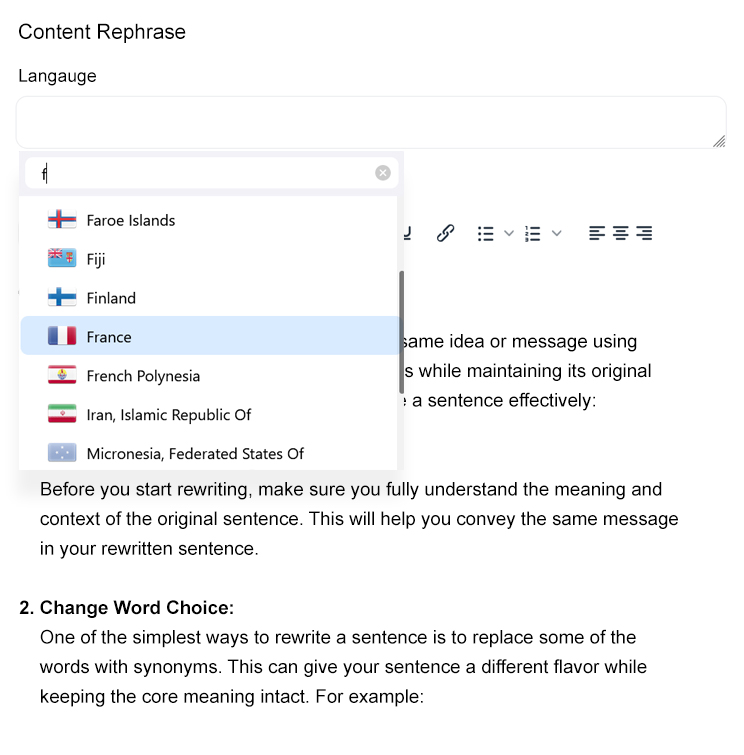Choose Micronesia, Federated States Of
Image resolution: width=744 pixels, height=755 pixels.
click(195, 454)
